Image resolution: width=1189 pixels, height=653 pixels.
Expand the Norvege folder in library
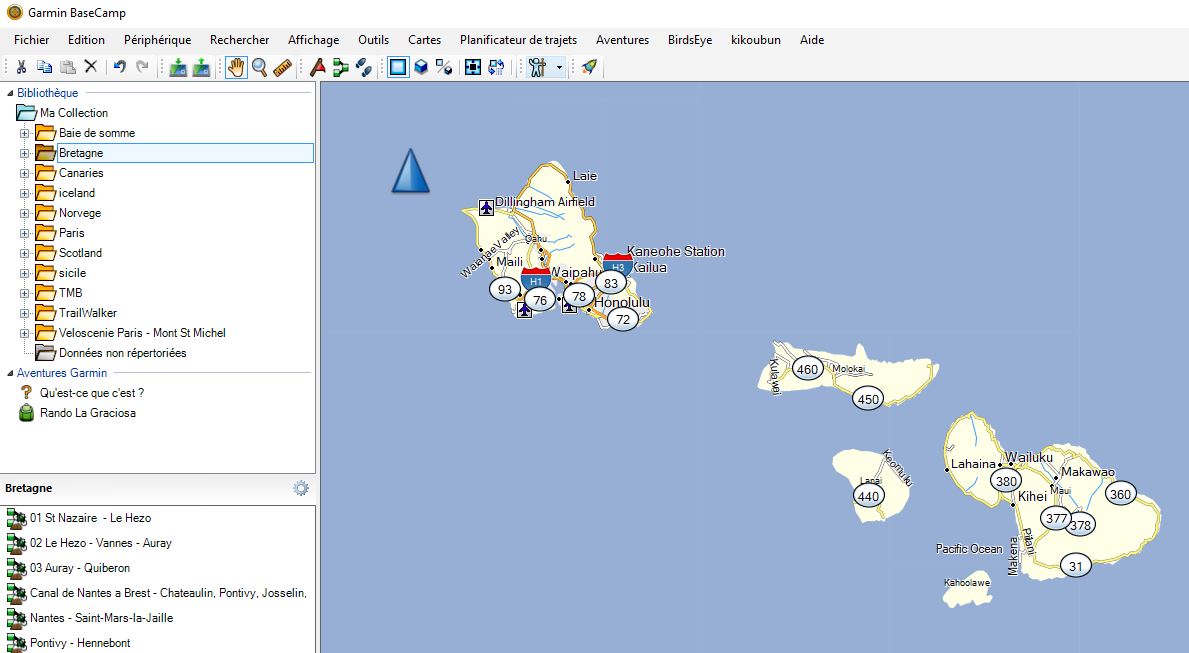[x=25, y=213]
